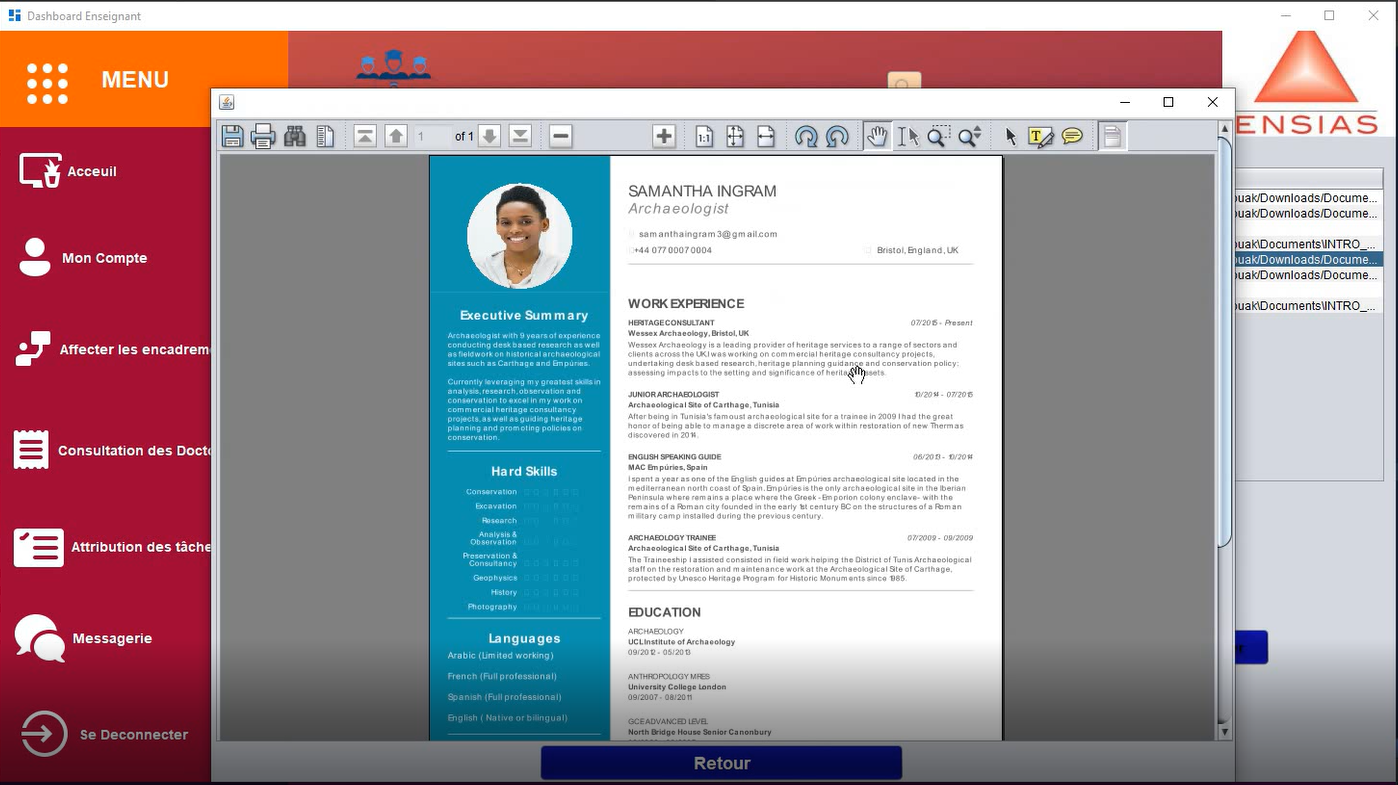Minimize the PDF viewer window
The image size is (1398, 785).
click(x=1125, y=102)
